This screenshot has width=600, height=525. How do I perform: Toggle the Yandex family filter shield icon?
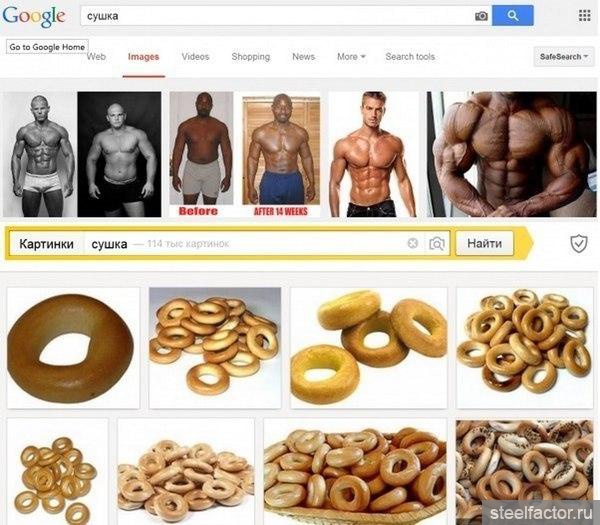[x=579, y=243]
